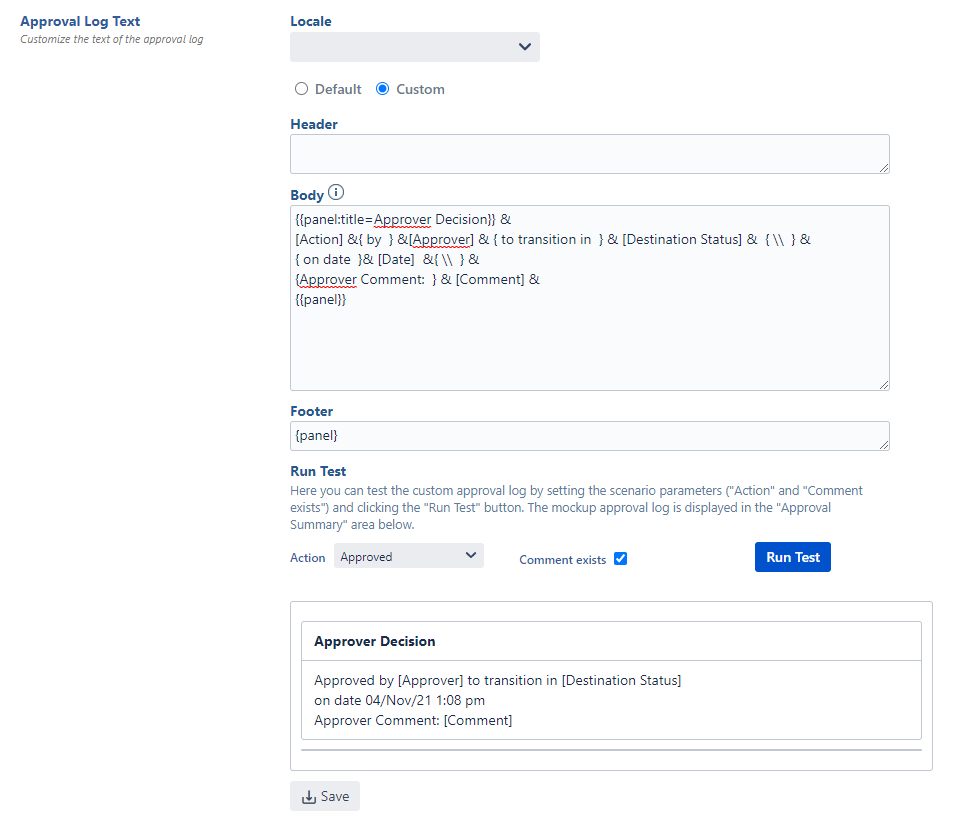Click the Approval Log Text heading
977x823 pixels.
[80, 21]
